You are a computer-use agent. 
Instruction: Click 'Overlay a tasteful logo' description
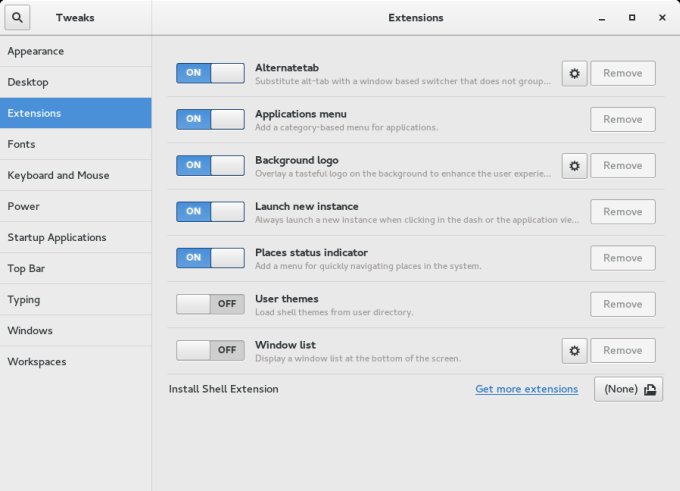pos(403,173)
